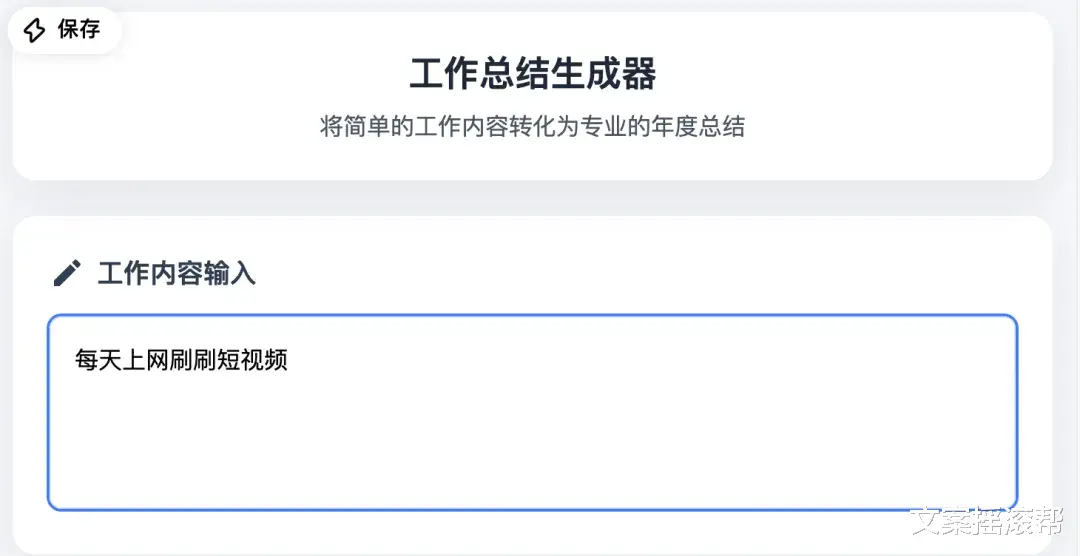Click the lightning bolt icon beside 保存
This screenshot has height=556, width=1080.
tap(34, 30)
